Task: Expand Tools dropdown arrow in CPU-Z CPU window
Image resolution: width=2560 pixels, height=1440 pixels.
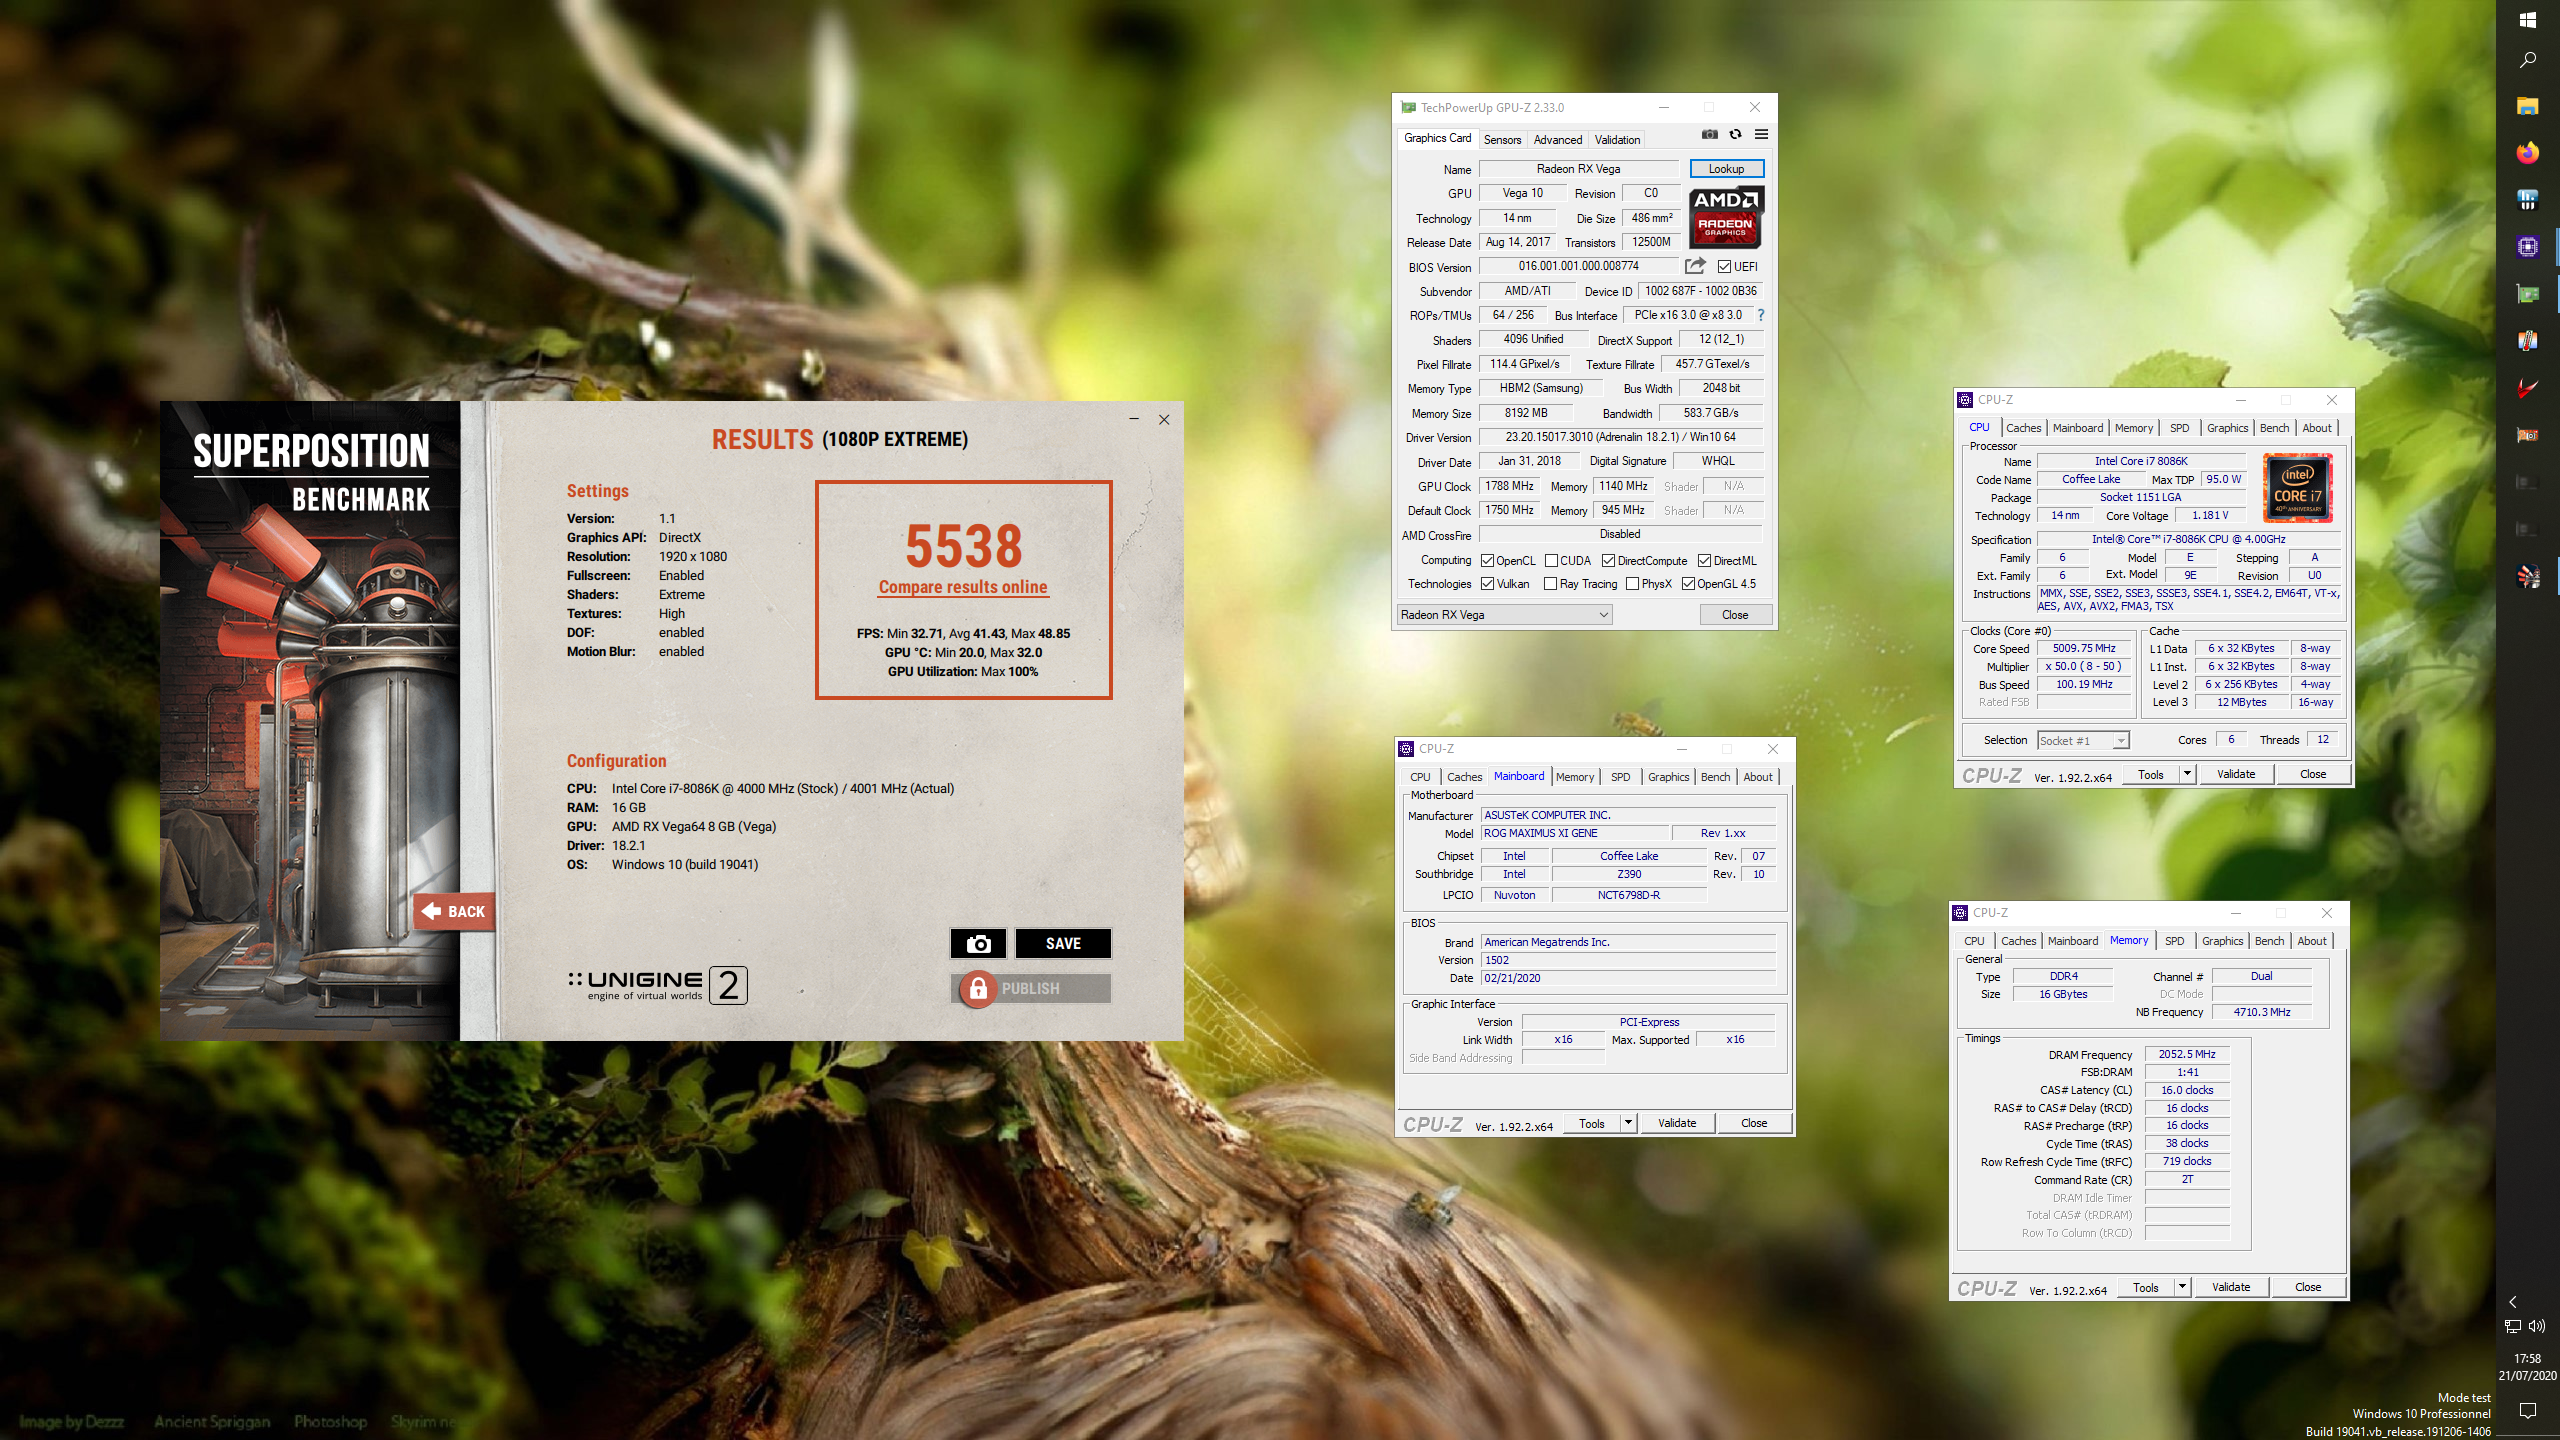Action: (x=2187, y=774)
